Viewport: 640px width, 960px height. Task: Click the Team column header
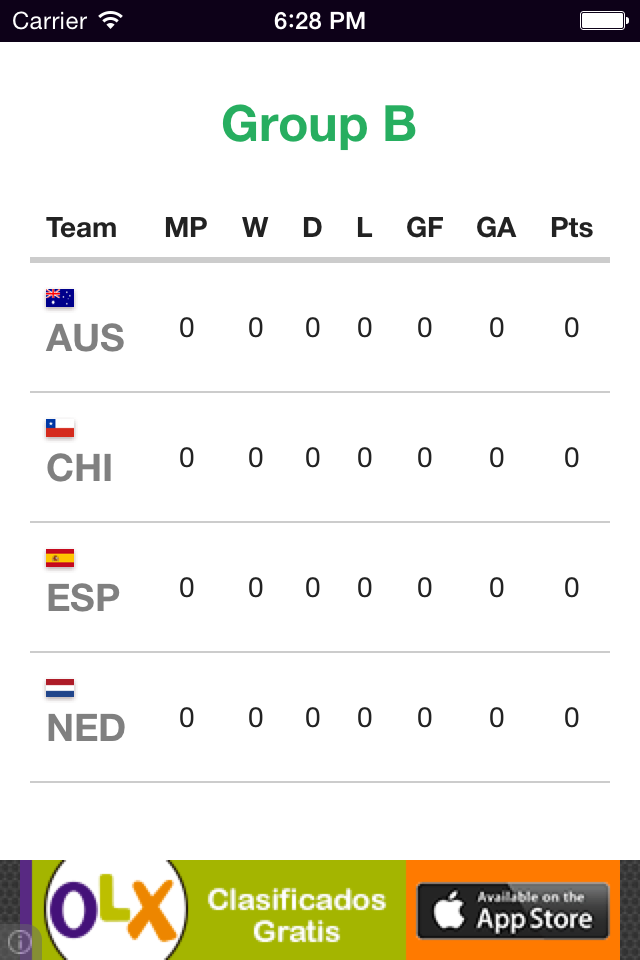click(x=81, y=228)
